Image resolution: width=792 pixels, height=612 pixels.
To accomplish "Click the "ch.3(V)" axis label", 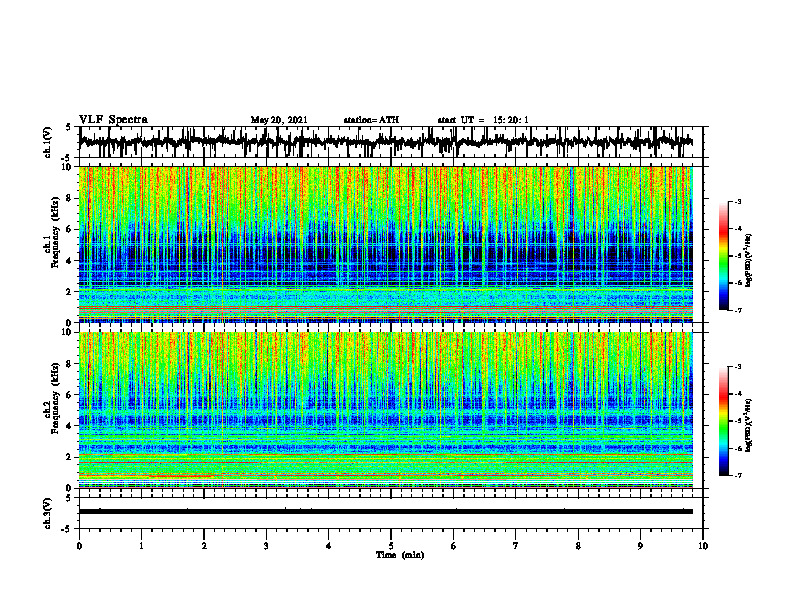I will point(48,514).
